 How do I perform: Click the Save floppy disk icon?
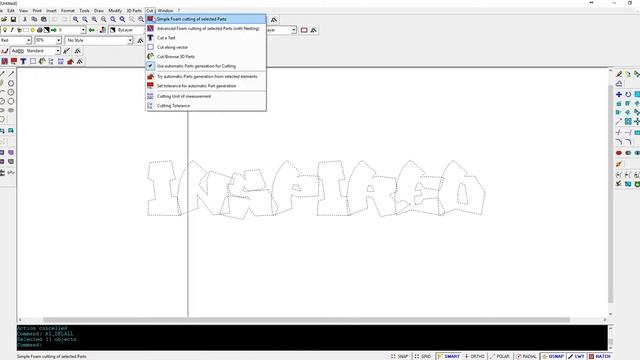coord(13,19)
